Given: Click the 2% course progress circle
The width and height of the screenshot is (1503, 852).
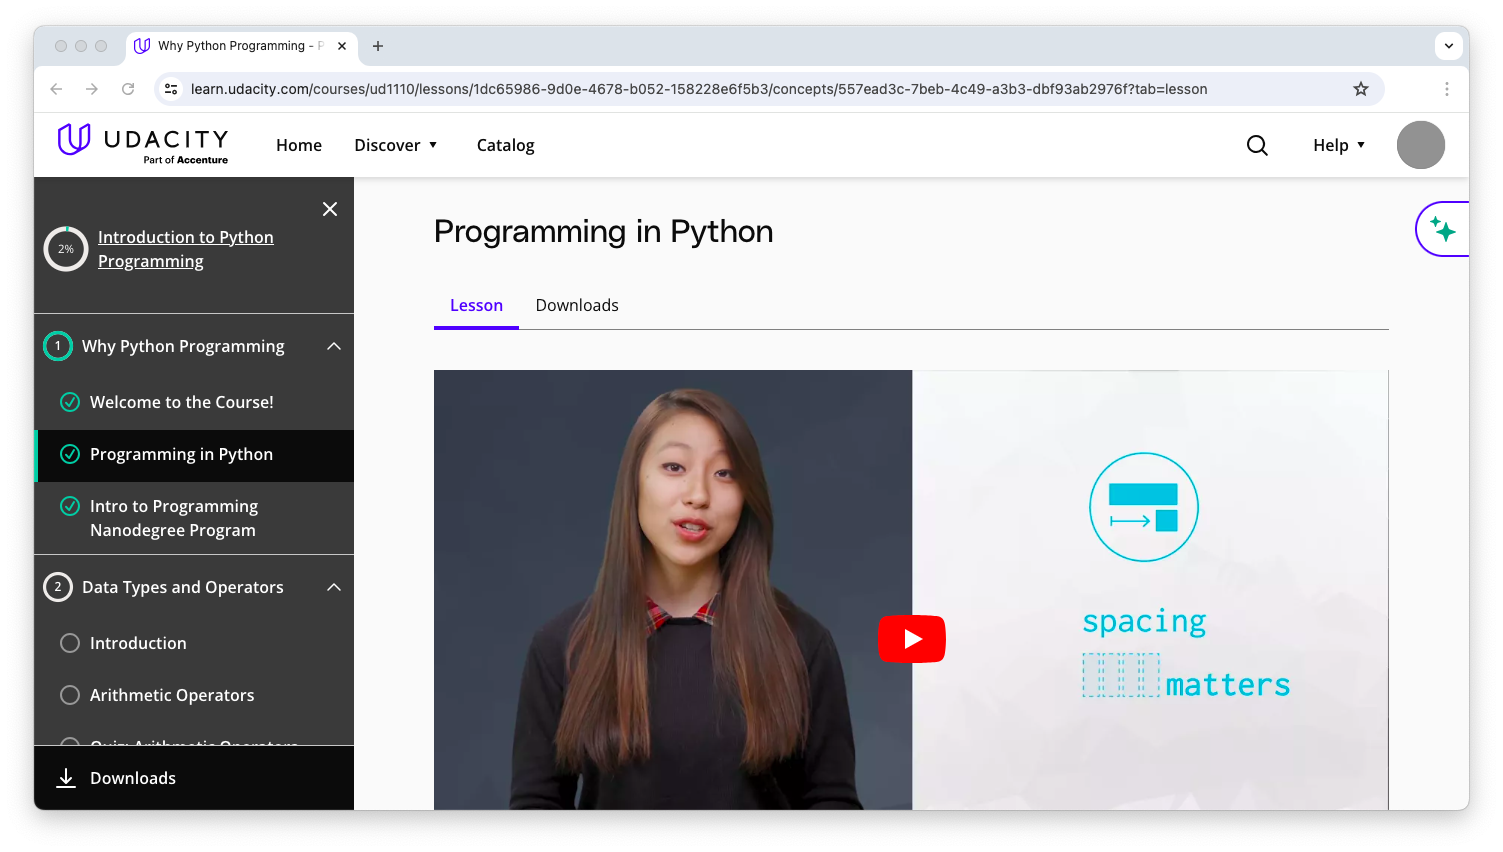Looking at the screenshot, I should pos(66,249).
